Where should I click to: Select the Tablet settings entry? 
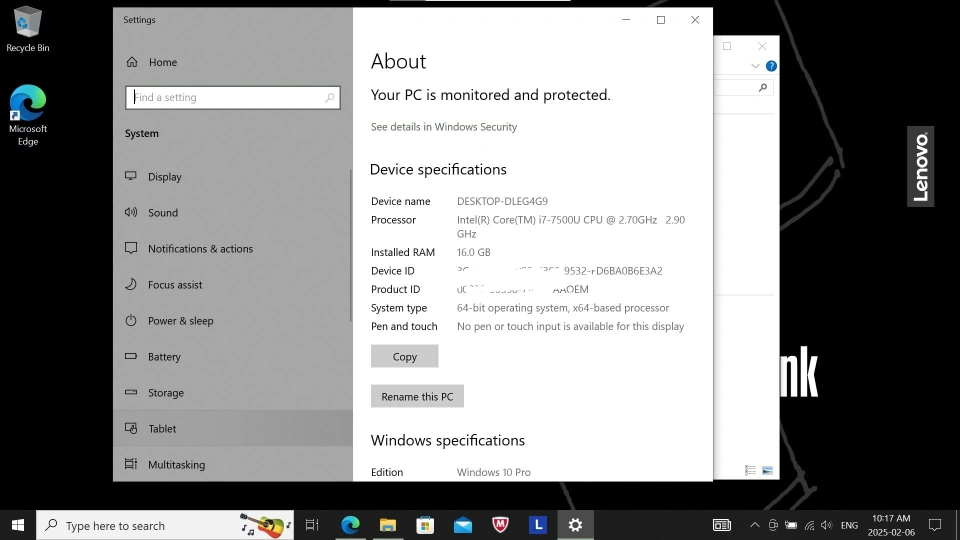point(162,429)
